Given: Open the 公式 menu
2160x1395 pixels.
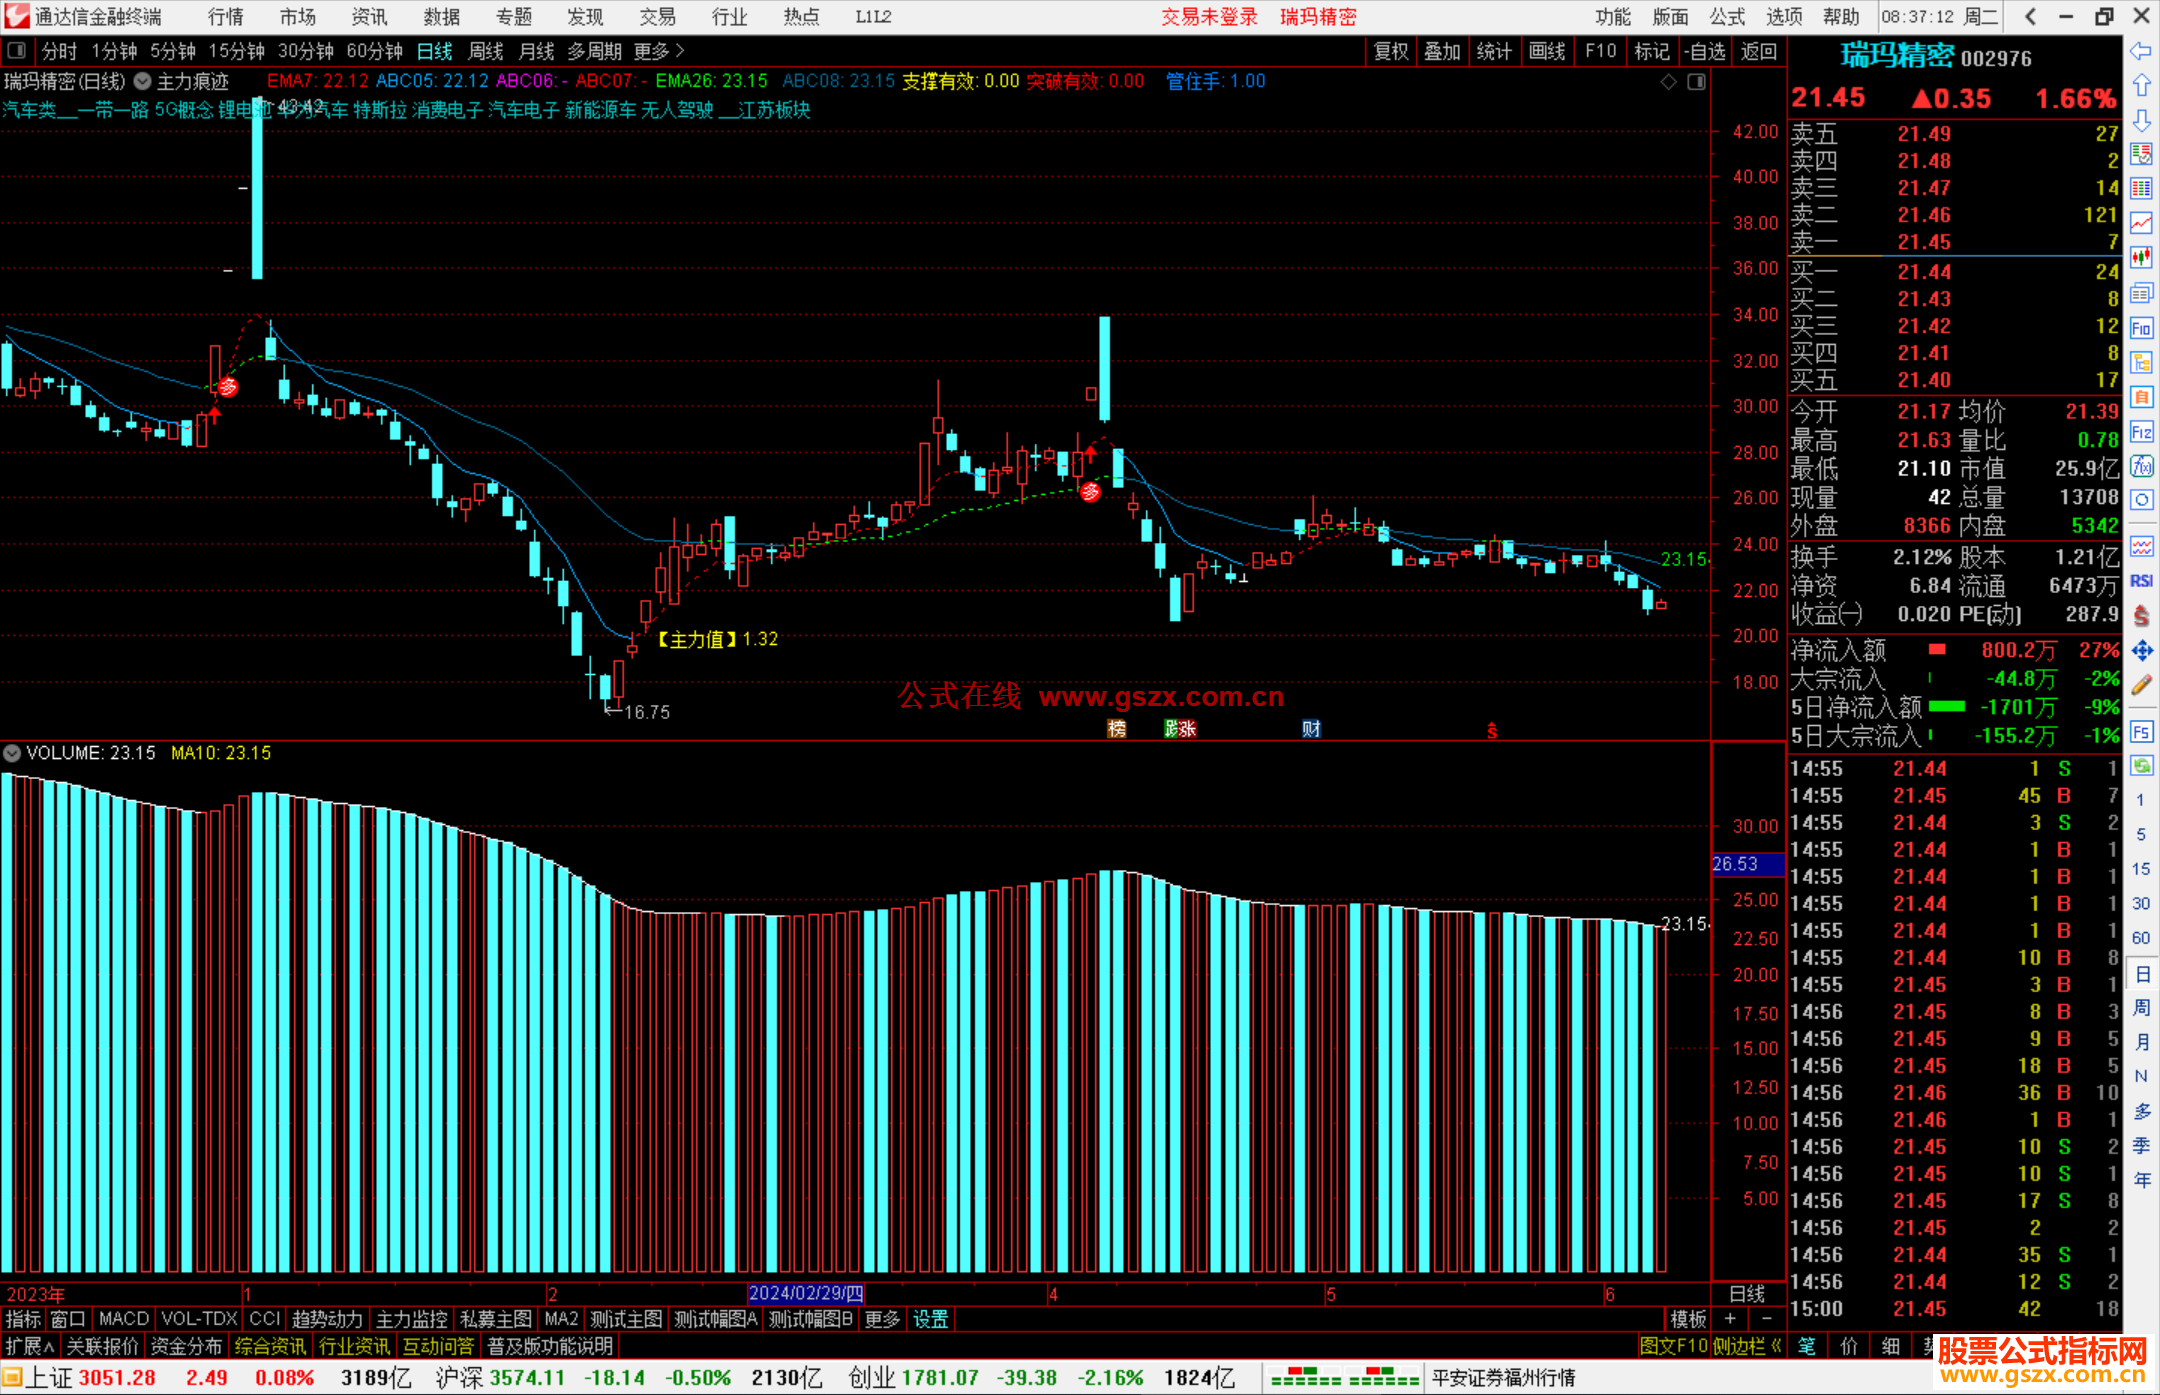Looking at the screenshot, I should coord(1727,17).
